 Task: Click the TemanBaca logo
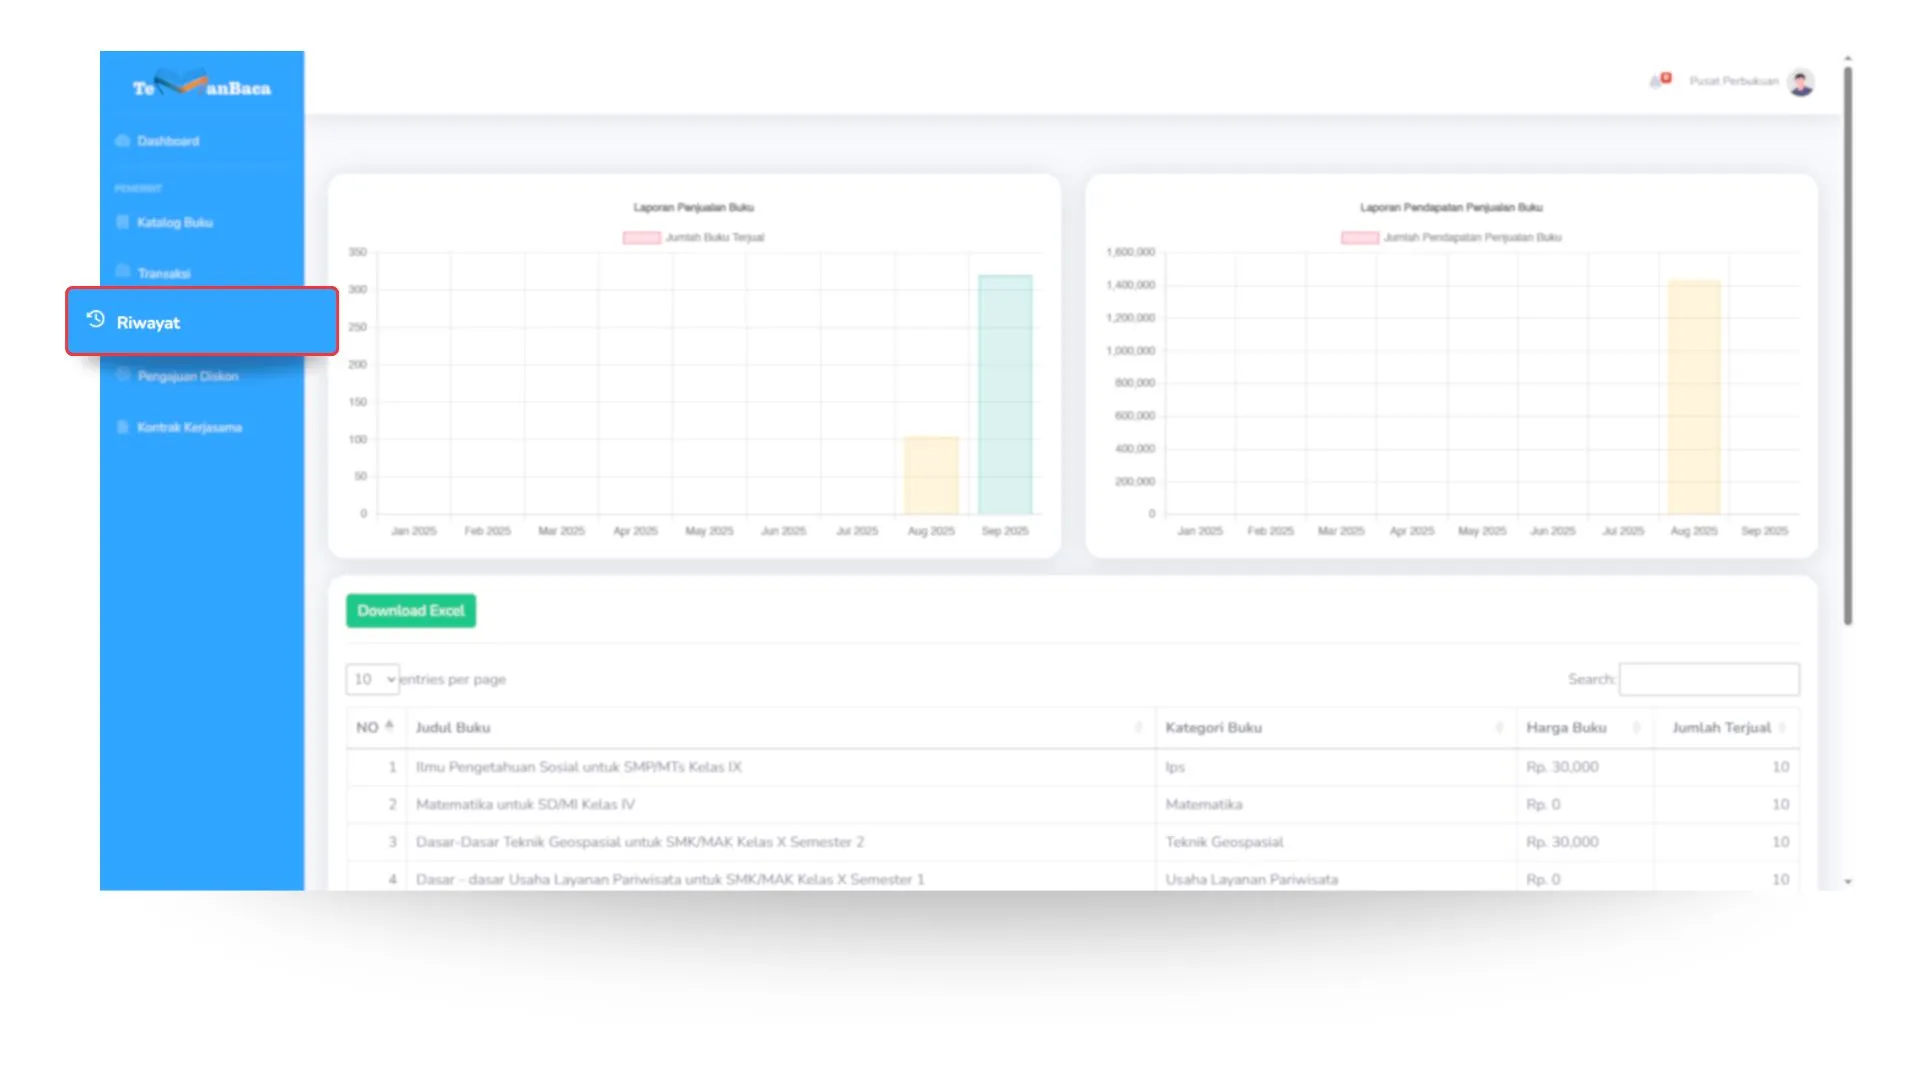pos(202,86)
